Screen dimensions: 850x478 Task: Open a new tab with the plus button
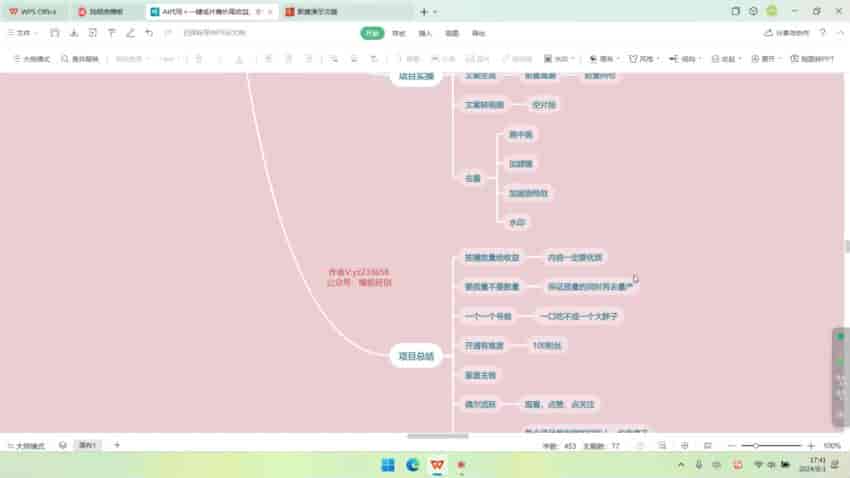tap(424, 11)
